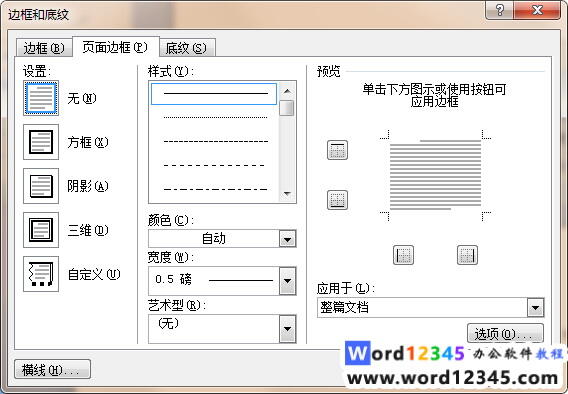Click the (无) art style value
The height and width of the screenshot is (394, 568).
[x=168, y=323]
